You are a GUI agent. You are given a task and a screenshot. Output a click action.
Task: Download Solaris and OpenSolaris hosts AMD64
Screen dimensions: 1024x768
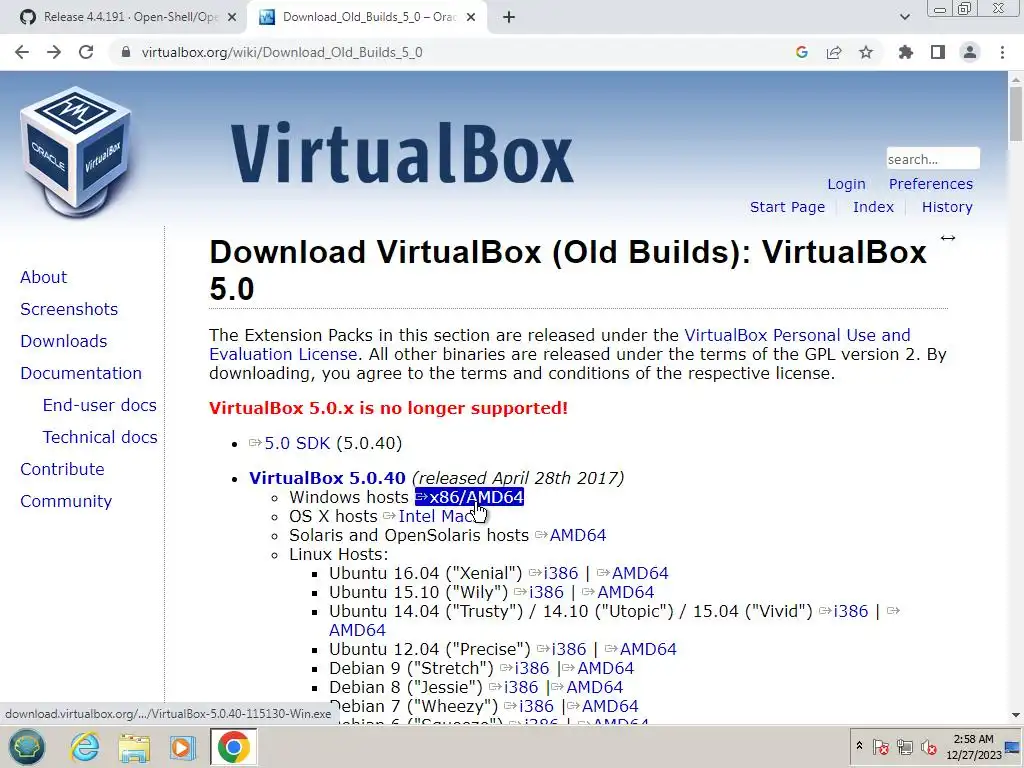tap(578, 535)
